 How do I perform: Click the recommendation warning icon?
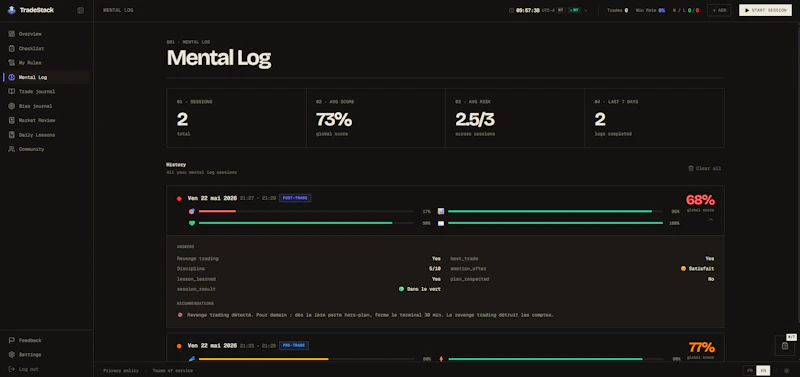(180, 315)
